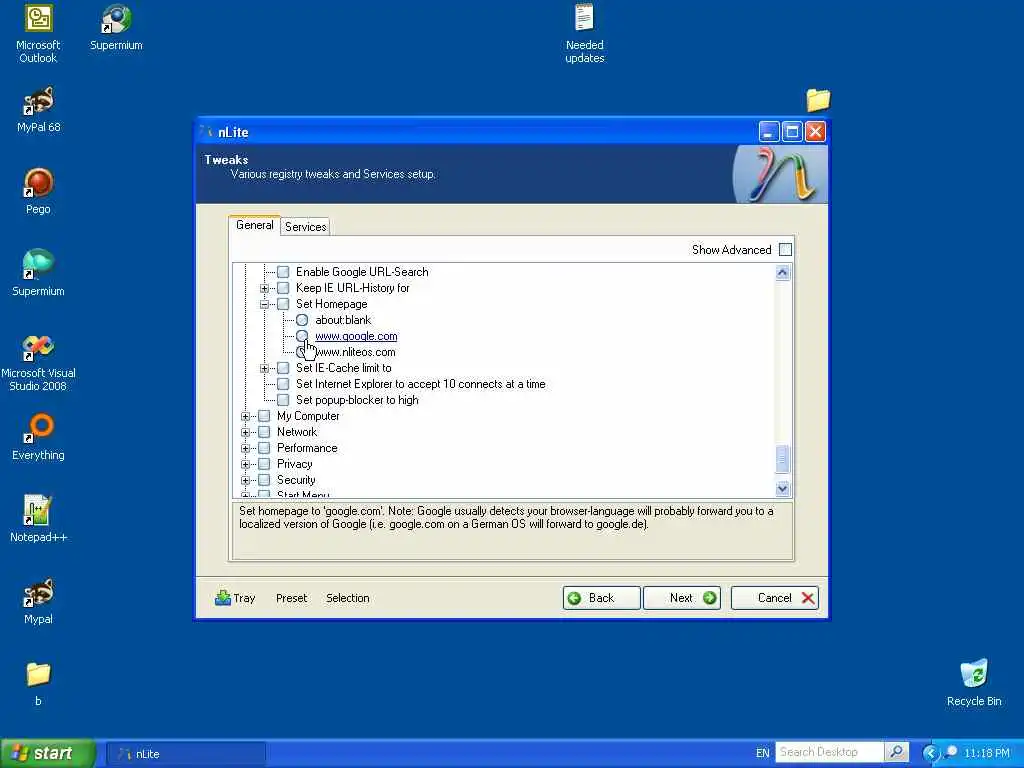This screenshot has height=768, width=1024.
Task: Click the nLite logo in the header
Action: point(780,174)
